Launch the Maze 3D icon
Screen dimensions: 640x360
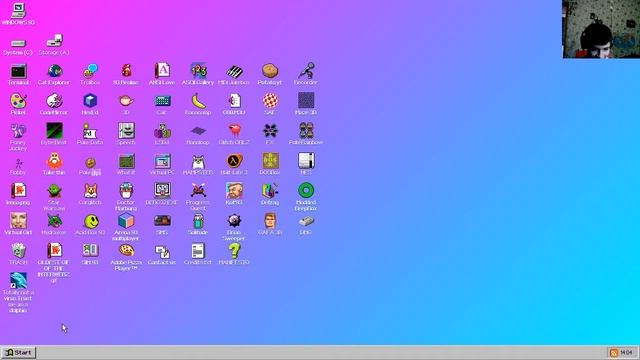click(306, 101)
